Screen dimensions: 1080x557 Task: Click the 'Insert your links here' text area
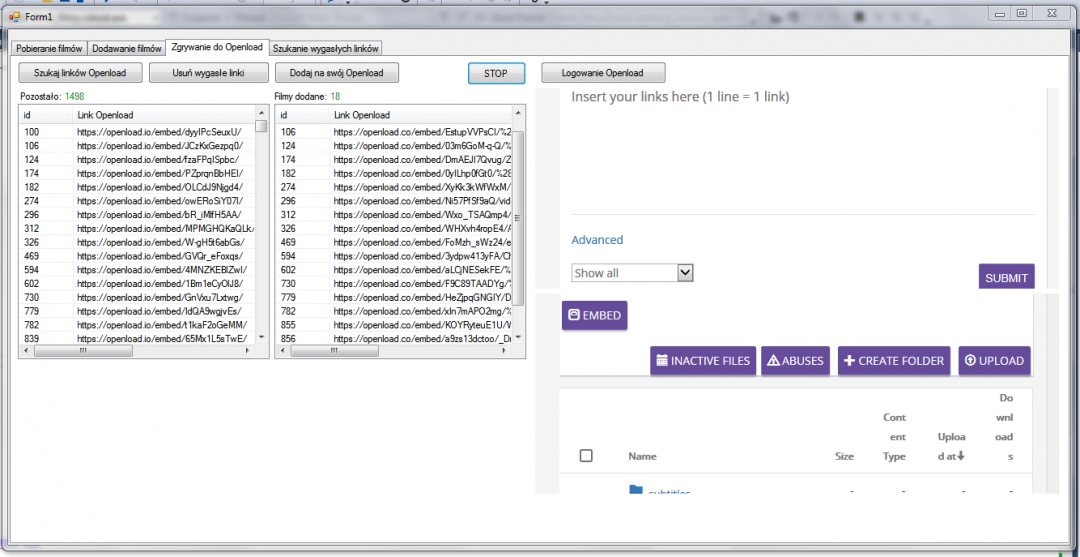pyautogui.click(x=800, y=150)
